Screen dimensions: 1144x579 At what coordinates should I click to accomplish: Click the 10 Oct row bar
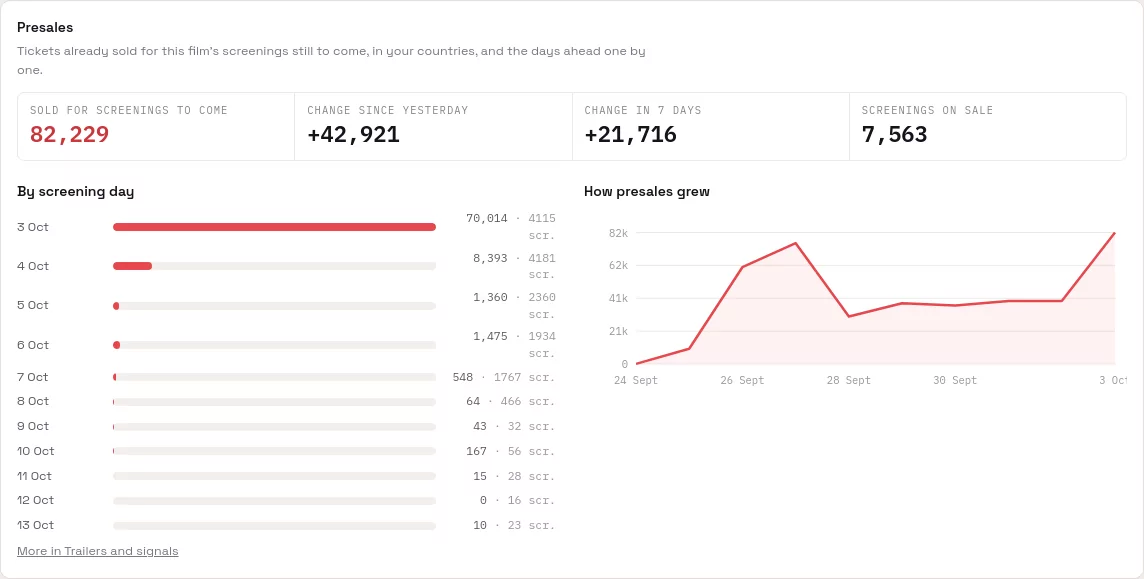coord(274,451)
